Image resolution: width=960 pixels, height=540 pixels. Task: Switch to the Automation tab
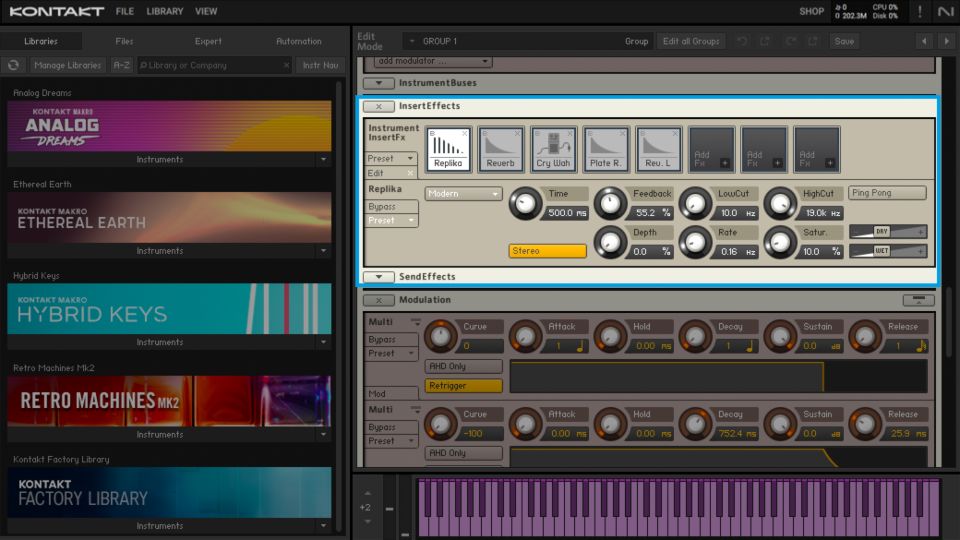(x=298, y=41)
